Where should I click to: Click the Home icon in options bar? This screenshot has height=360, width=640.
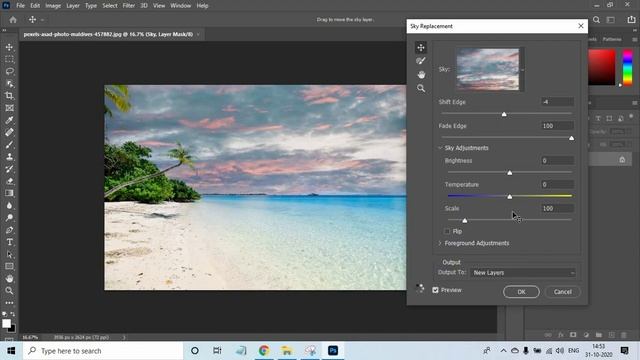pos(13,20)
